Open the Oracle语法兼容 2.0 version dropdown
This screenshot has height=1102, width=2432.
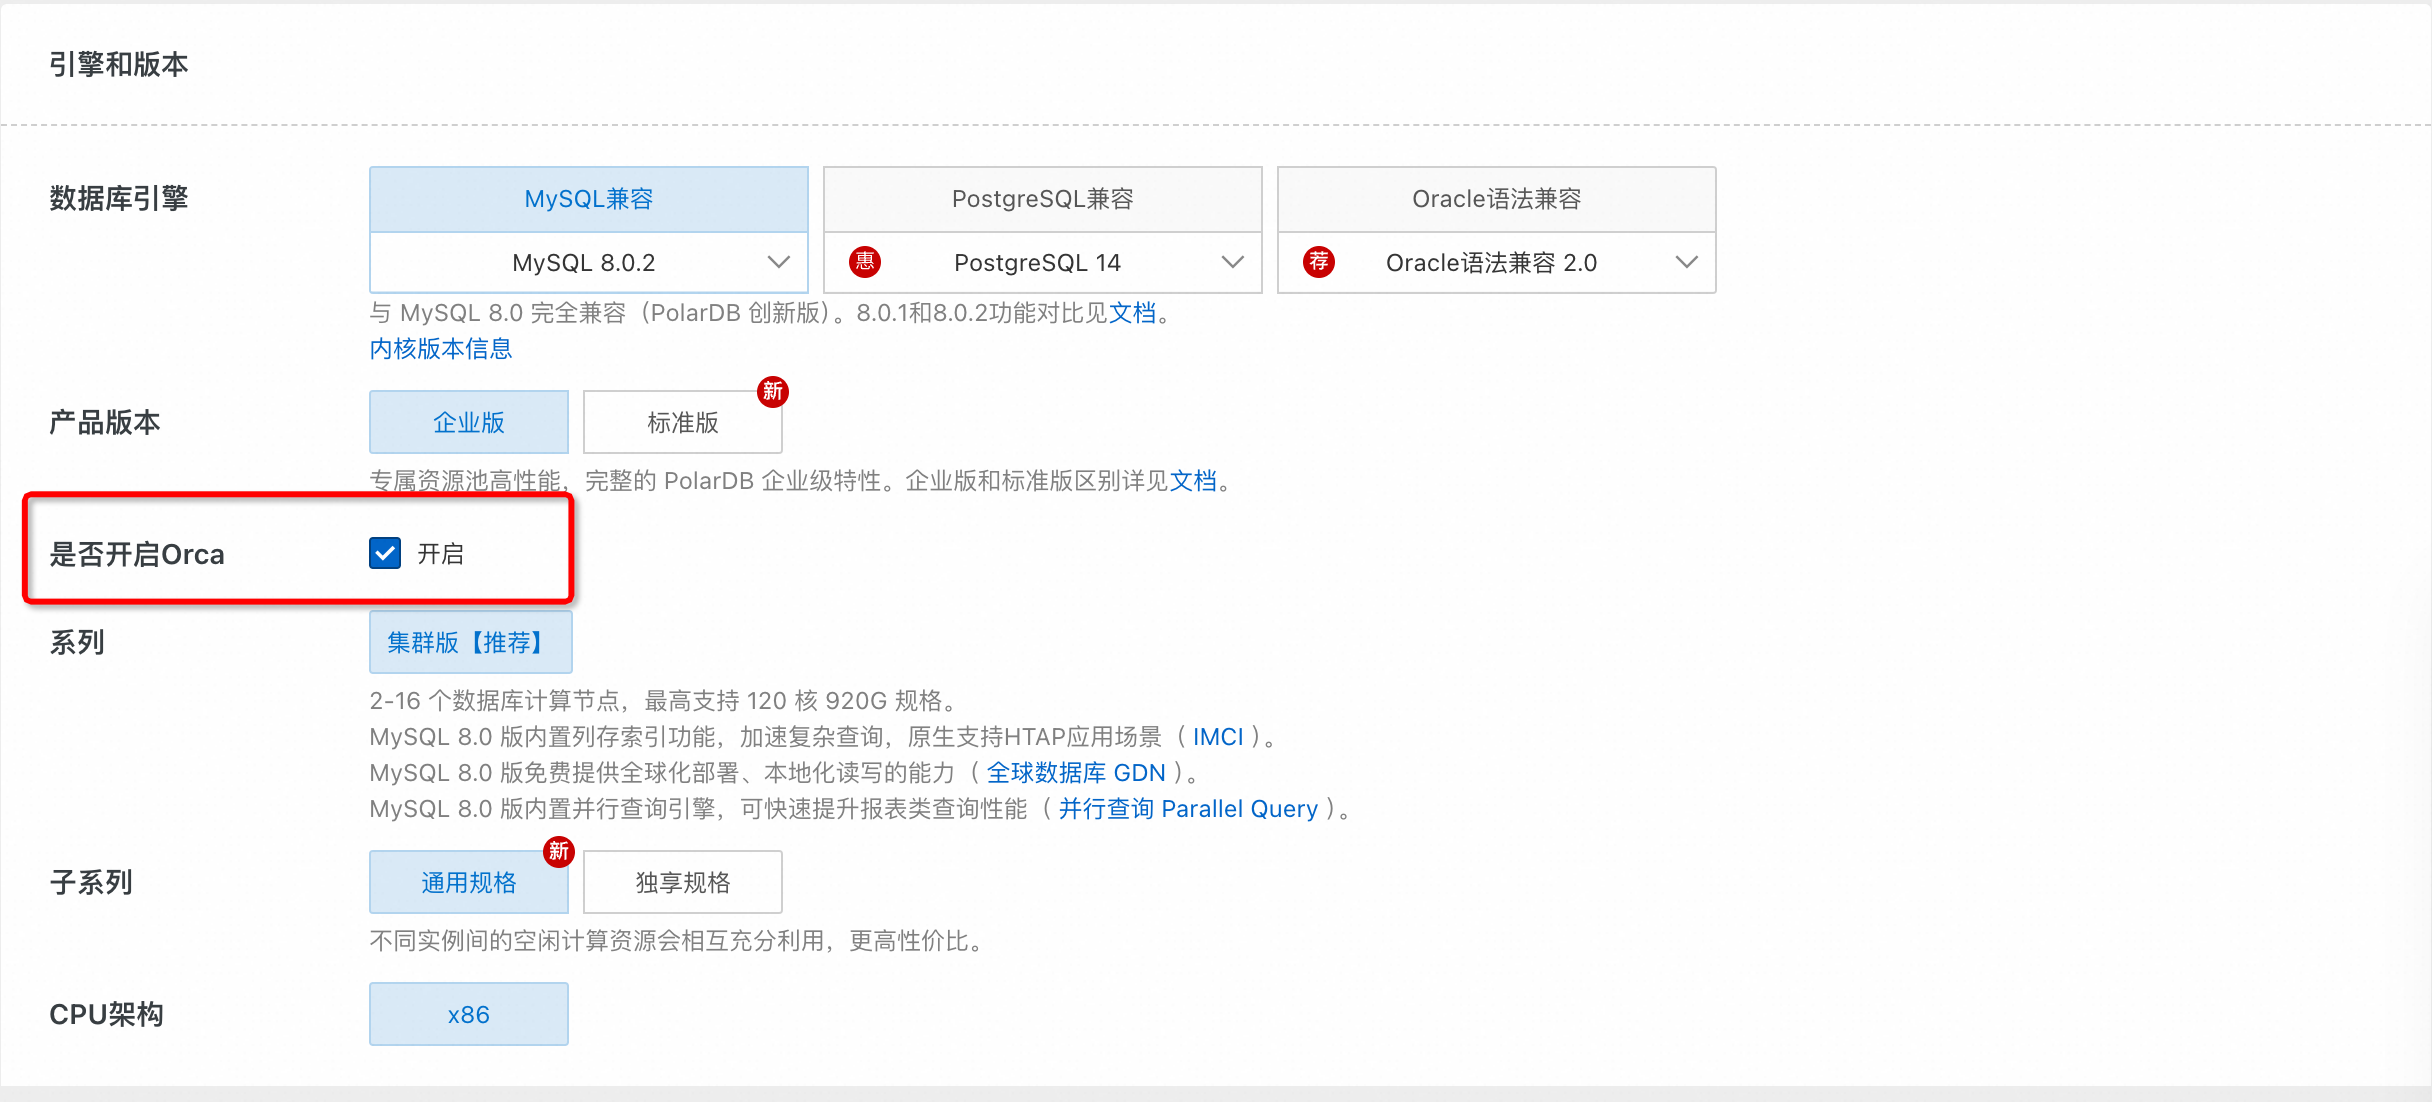click(1686, 262)
